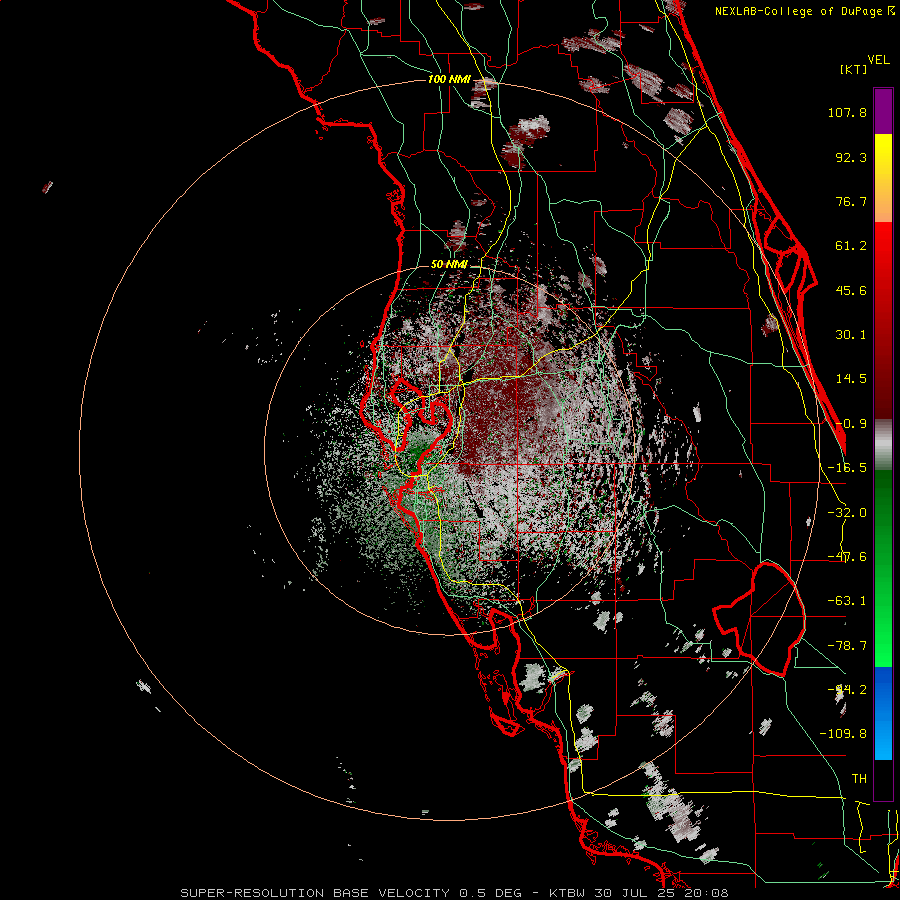The image size is (900, 900).
Task: Click the 76.7 velocity scale value
Action: point(851,201)
